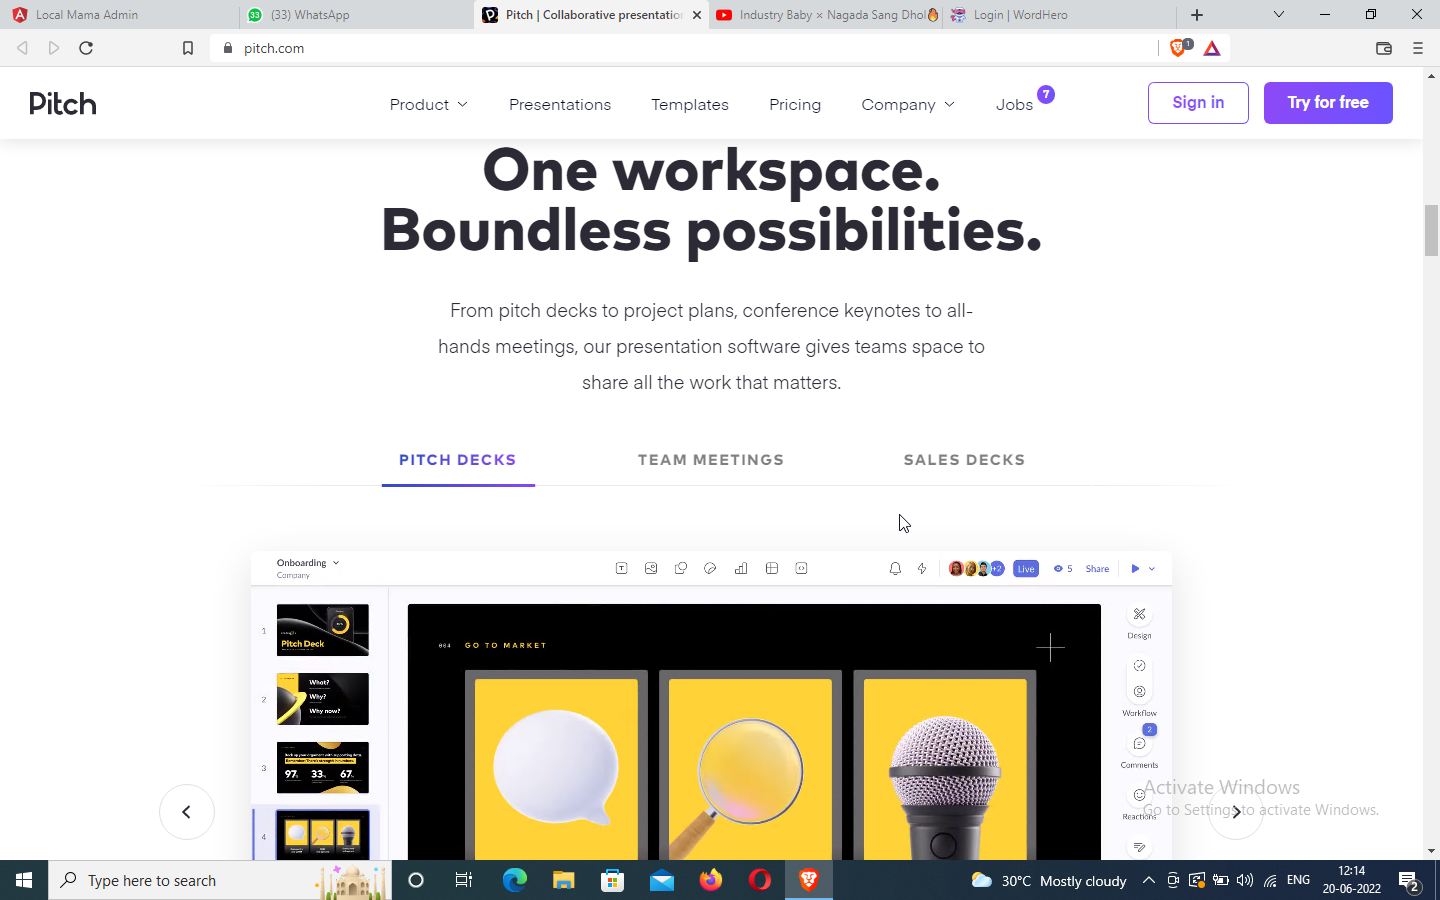1440x900 pixels.
Task: Open the Pricing page link
Action: click(x=795, y=105)
